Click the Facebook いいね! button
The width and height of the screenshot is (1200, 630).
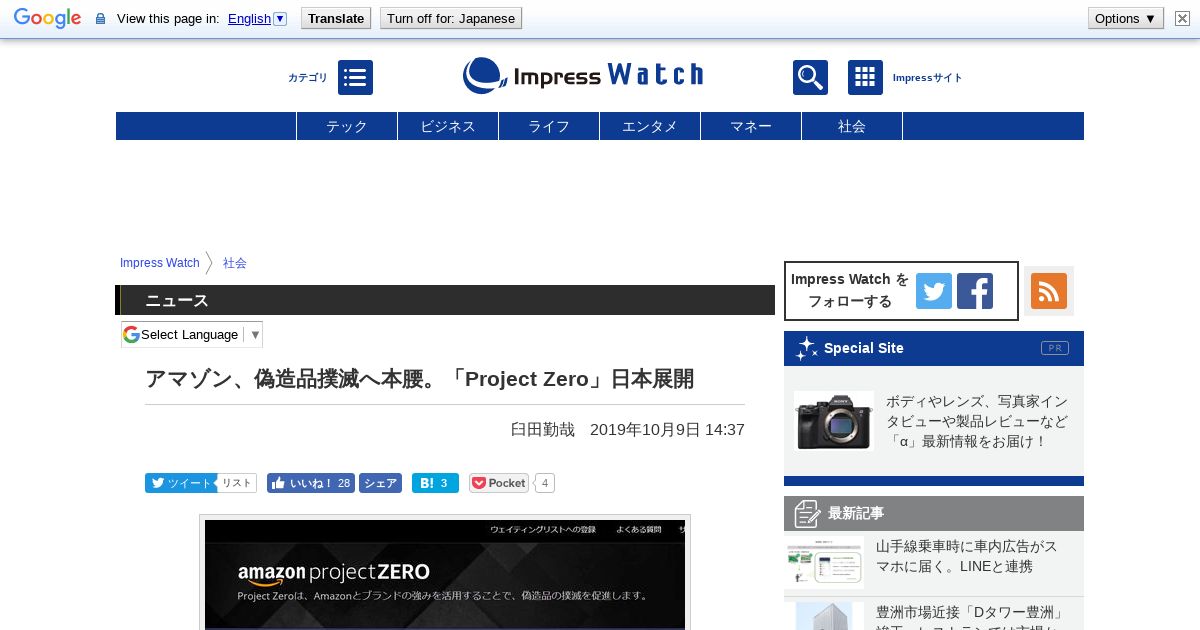[x=311, y=483]
